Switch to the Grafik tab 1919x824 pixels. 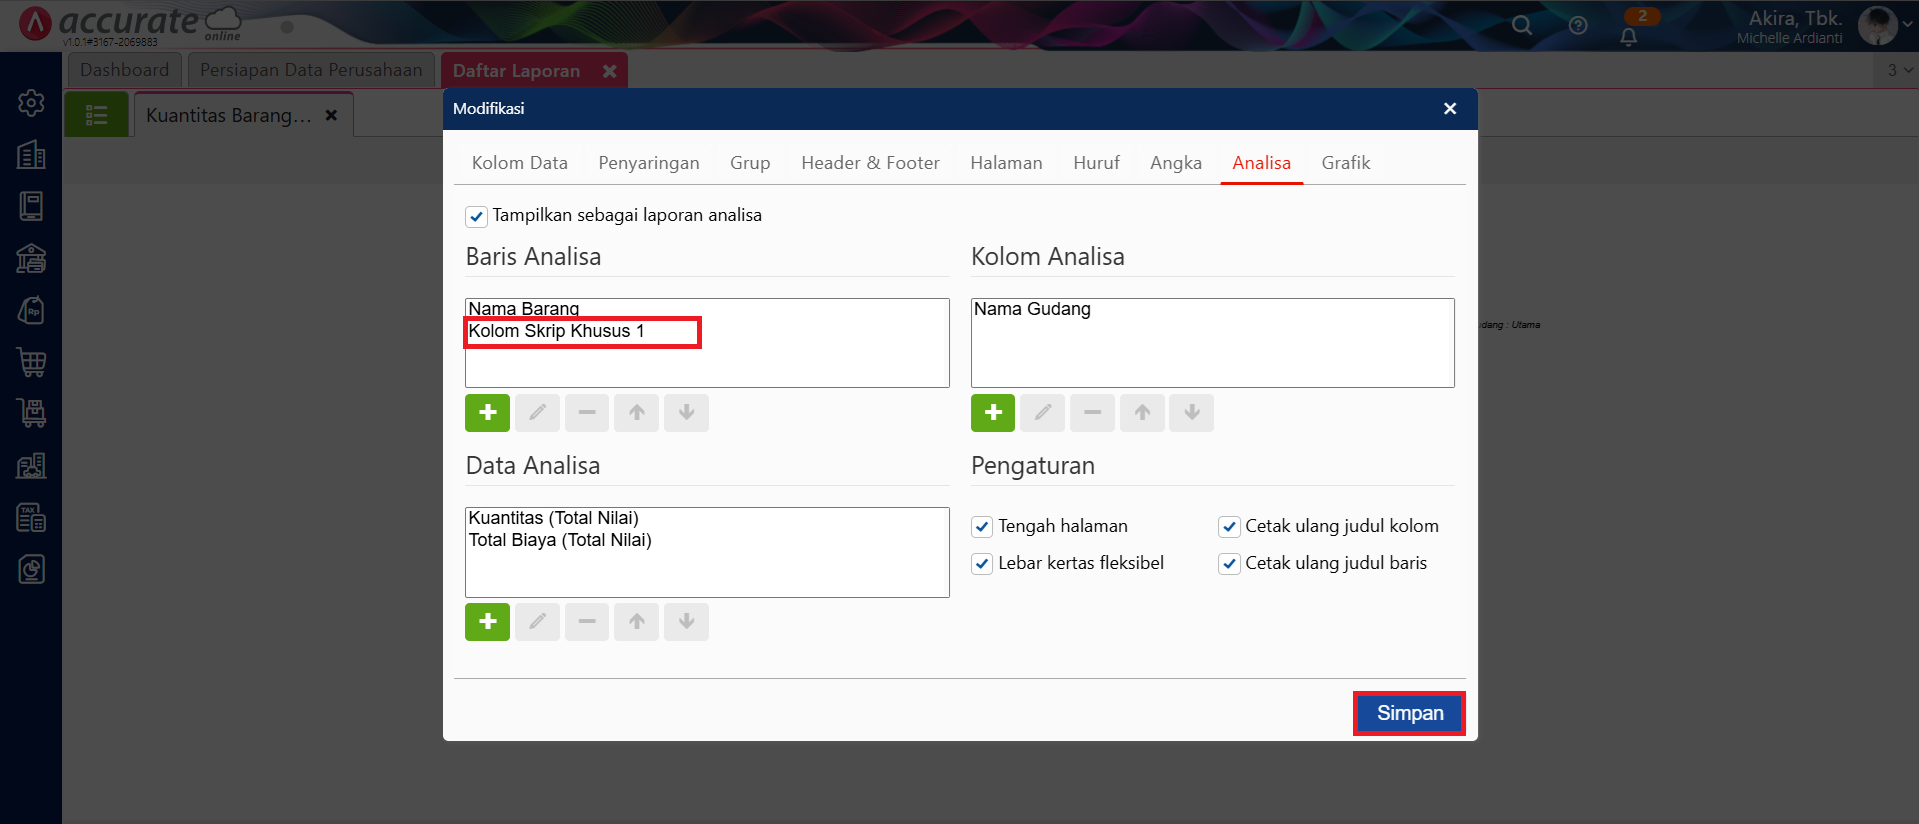(x=1345, y=163)
